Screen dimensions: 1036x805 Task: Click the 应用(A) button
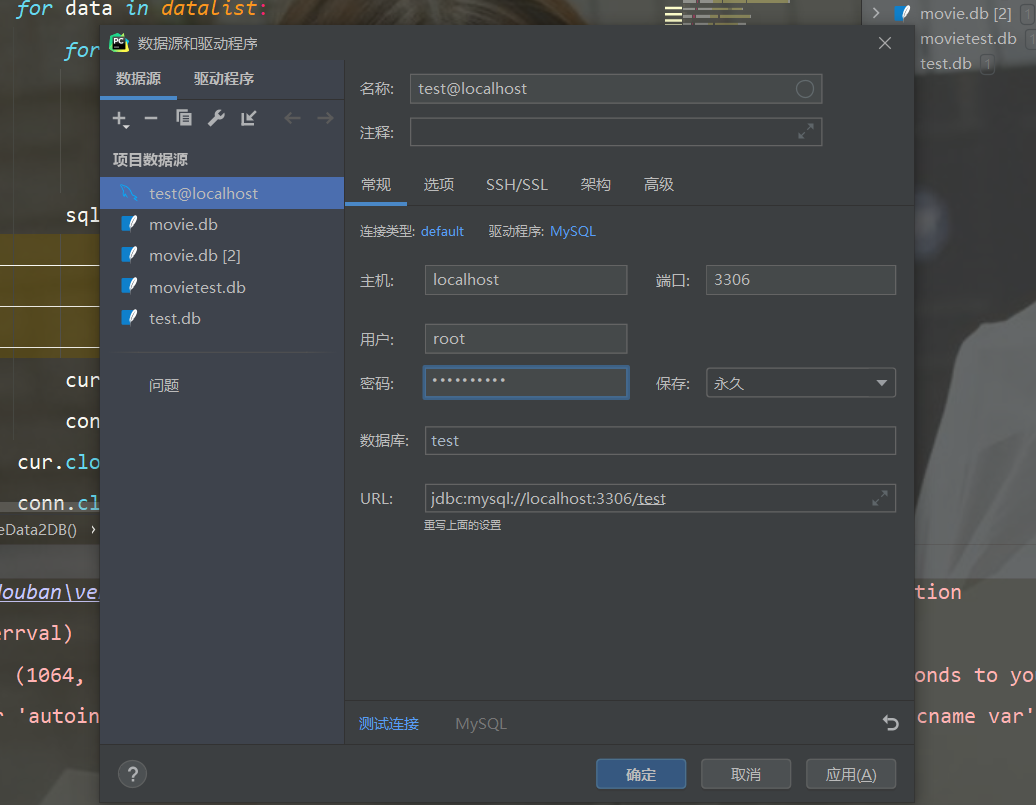(x=851, y=774)
